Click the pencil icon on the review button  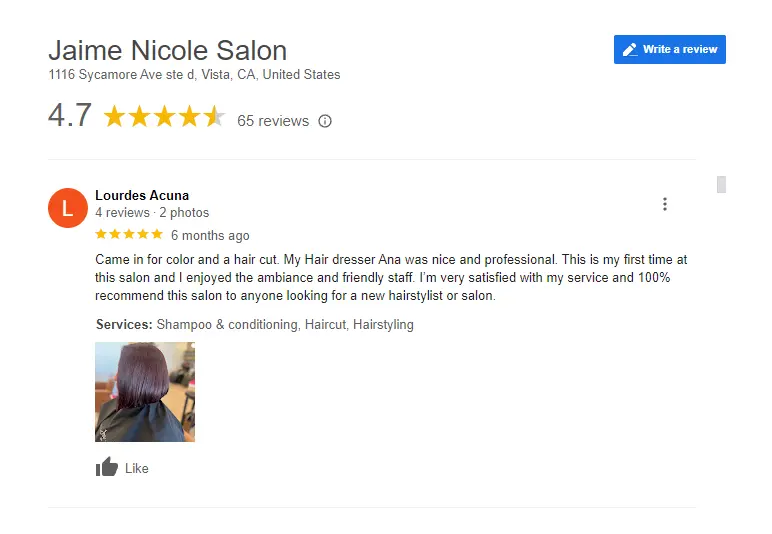point(630,50)
